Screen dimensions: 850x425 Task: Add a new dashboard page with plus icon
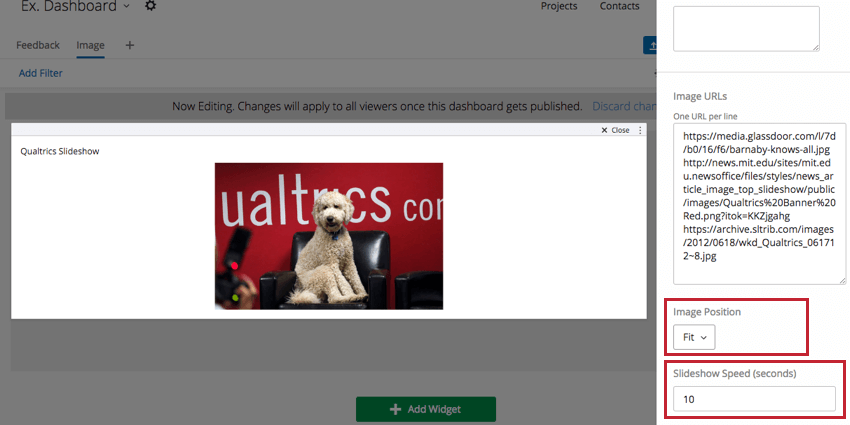point(130,46)
